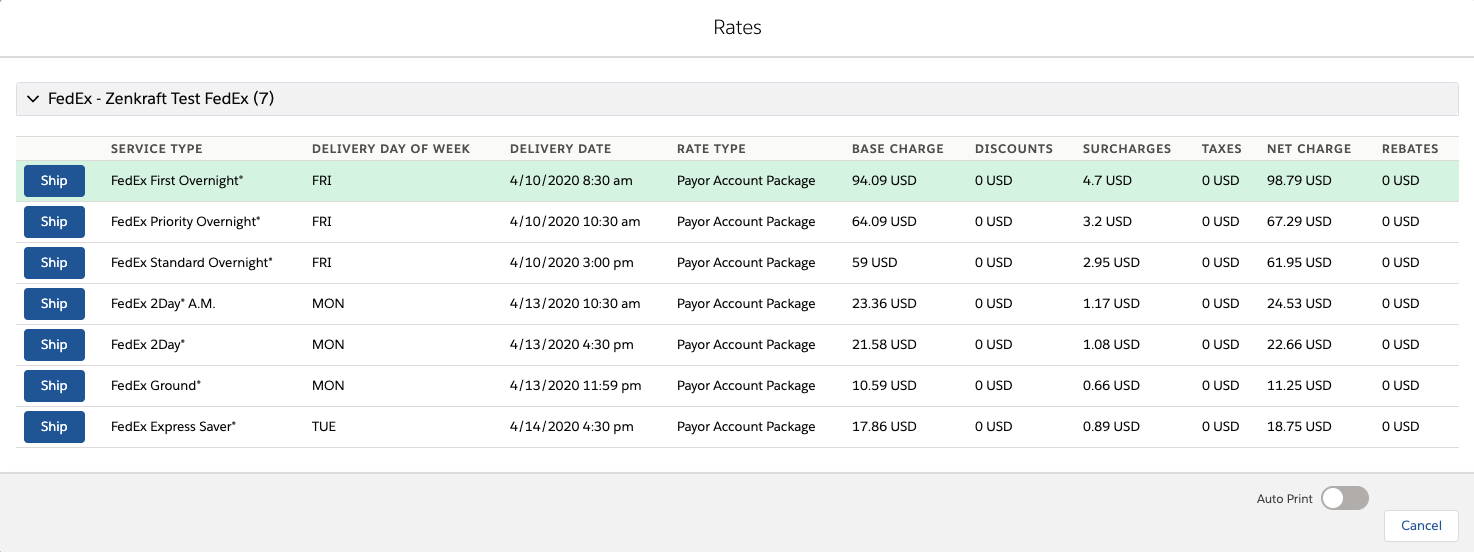Click delivery date 4/13/2020 11:59 pm

[576, 386]
